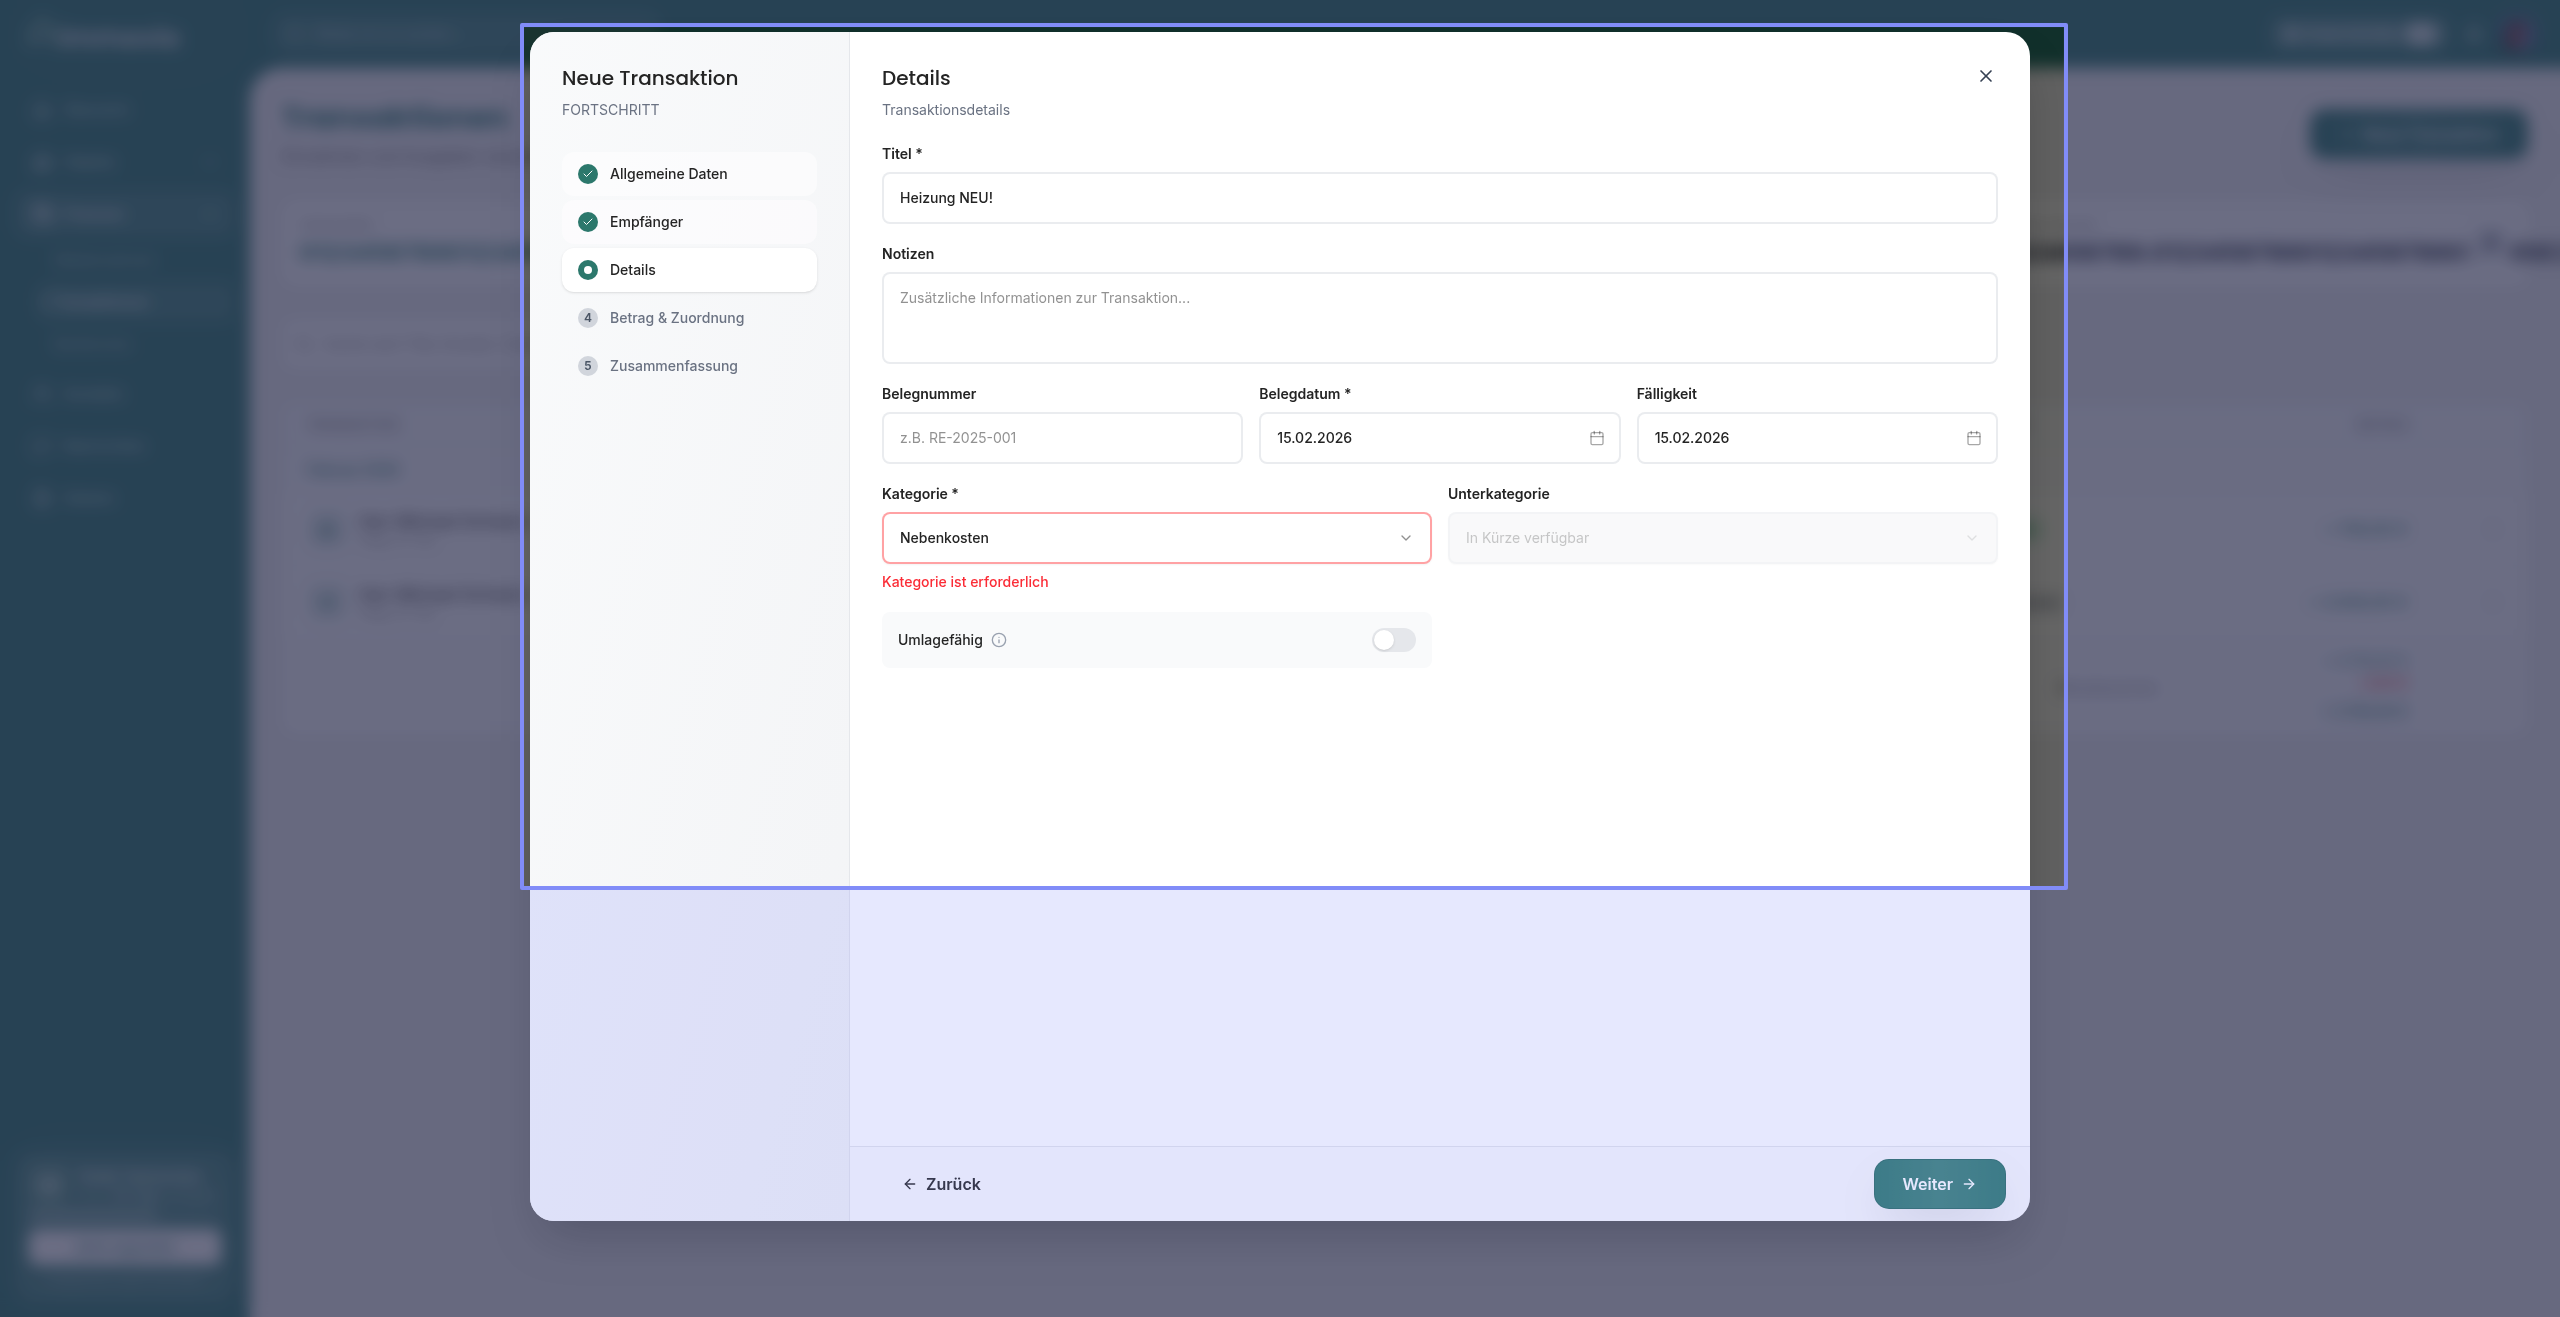Go to Betrag & Zuordnung step
Viewport: 2560px width, 1317px height.
click(x=677, y=318)
